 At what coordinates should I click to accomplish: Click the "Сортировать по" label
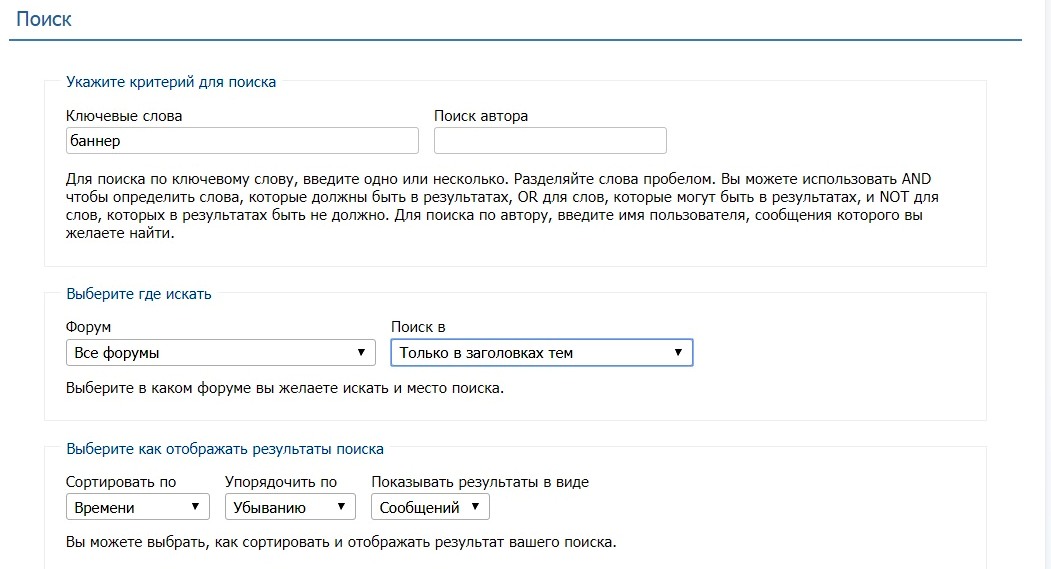click(121, 482)
